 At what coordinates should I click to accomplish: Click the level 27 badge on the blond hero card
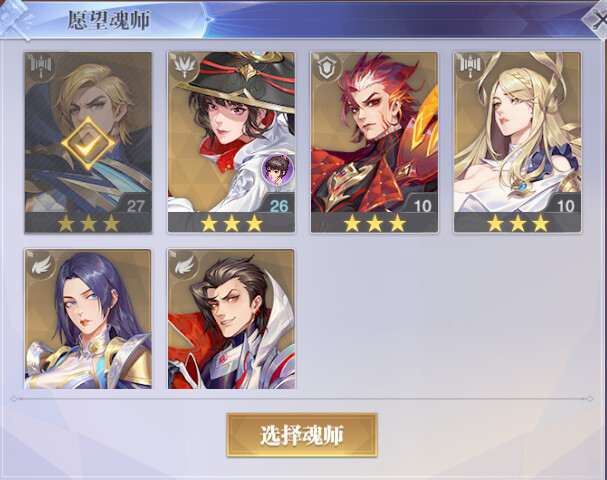point(135,206)
